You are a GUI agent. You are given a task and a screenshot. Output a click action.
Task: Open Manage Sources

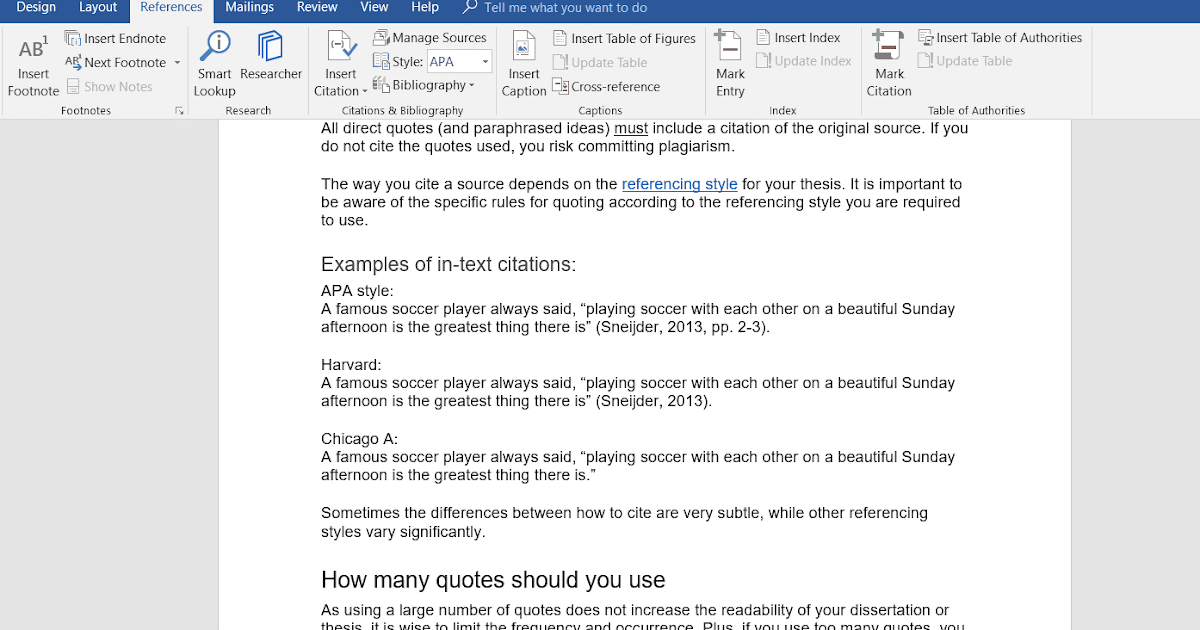[x=430, y=38]
